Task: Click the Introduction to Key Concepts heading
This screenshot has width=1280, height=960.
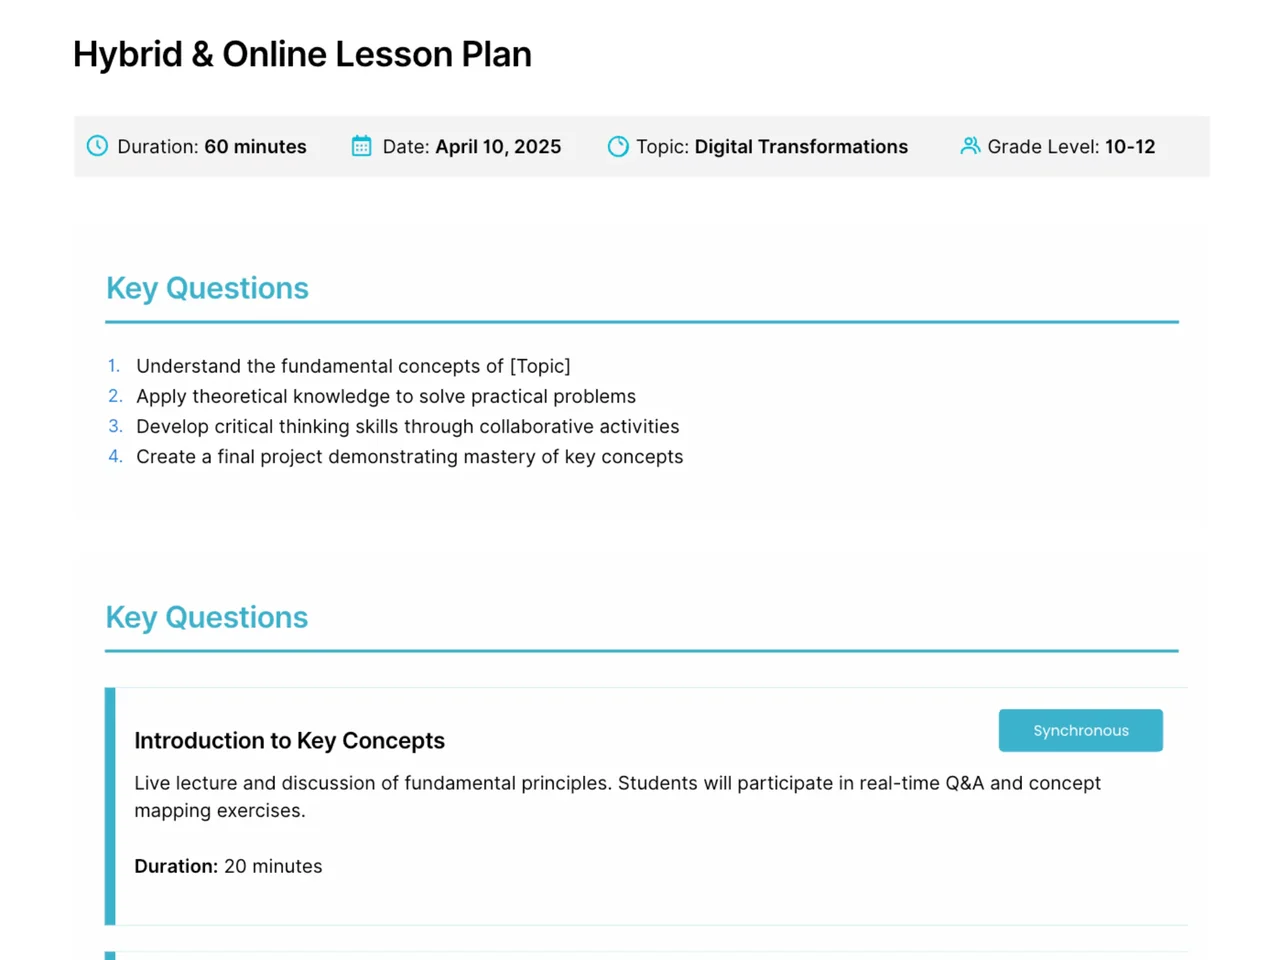Action: click(x=289, y=740)
